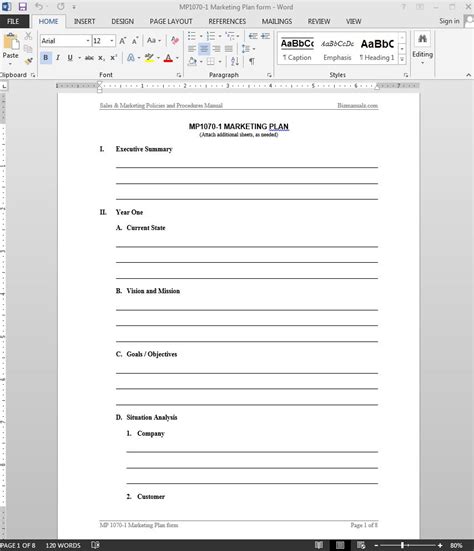Apply superscript formatting
Screen dimensions: 474x551
pyautogui.click(x=113, y=58)
